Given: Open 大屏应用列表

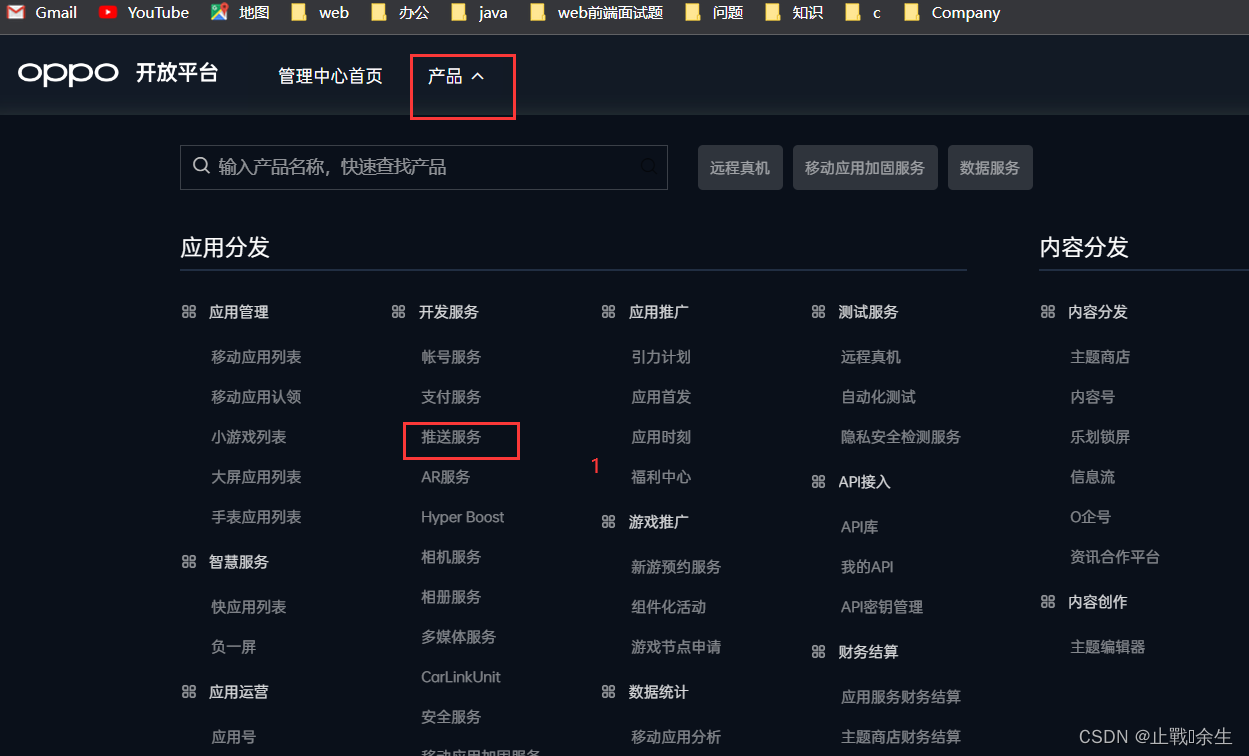Looking at the screenshot, I should 256,477.
